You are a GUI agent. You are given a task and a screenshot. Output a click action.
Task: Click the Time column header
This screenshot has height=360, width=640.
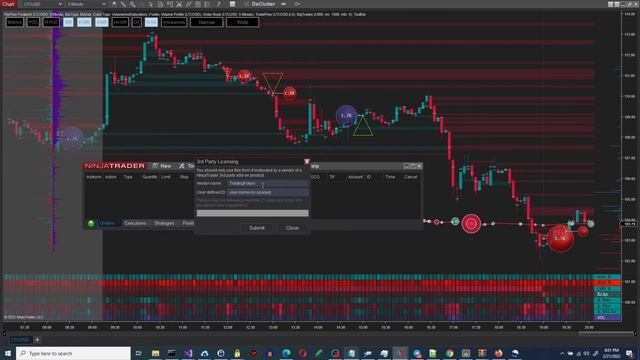point(390,177)
